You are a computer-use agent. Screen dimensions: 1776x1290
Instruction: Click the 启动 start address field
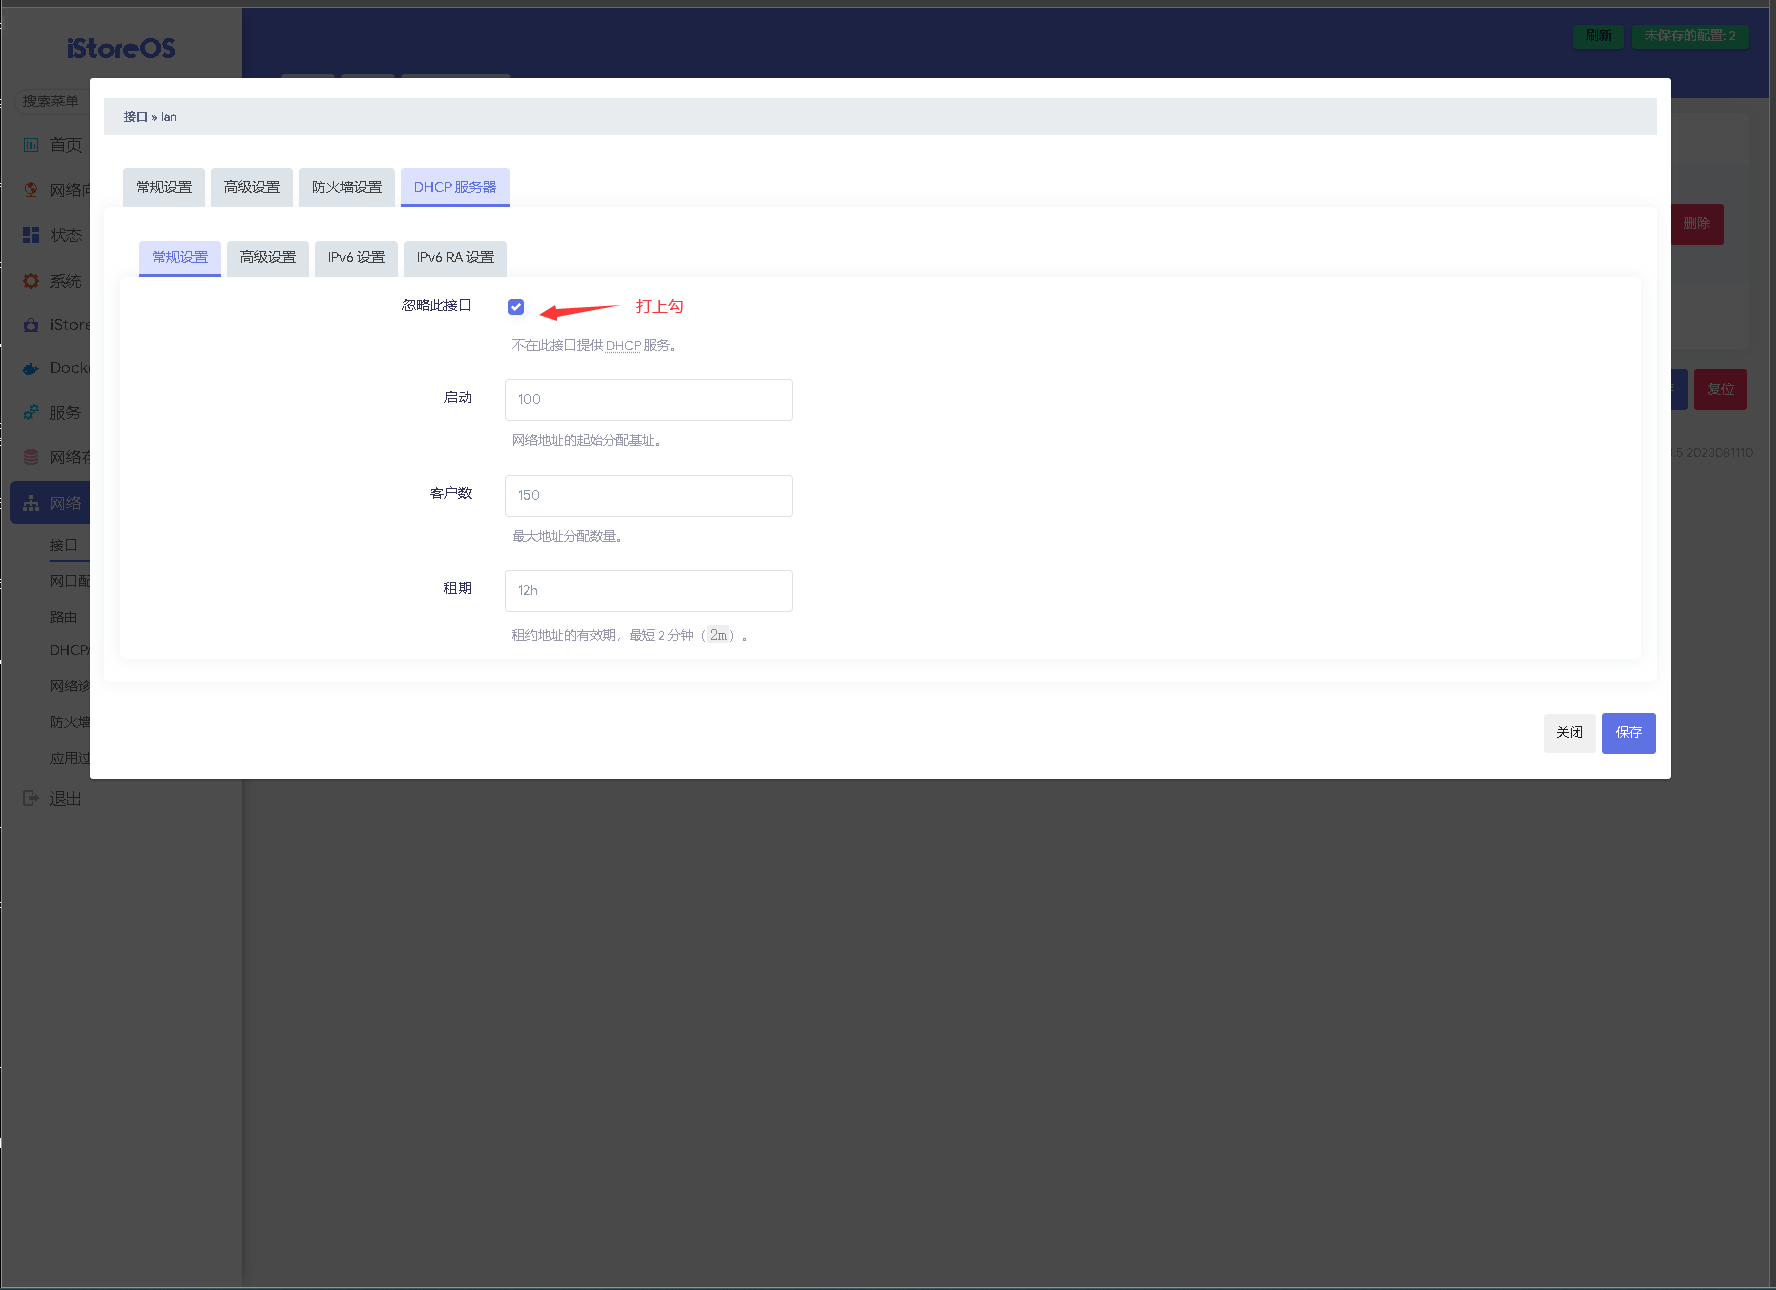pyautogui.click(x=648, y=399)
